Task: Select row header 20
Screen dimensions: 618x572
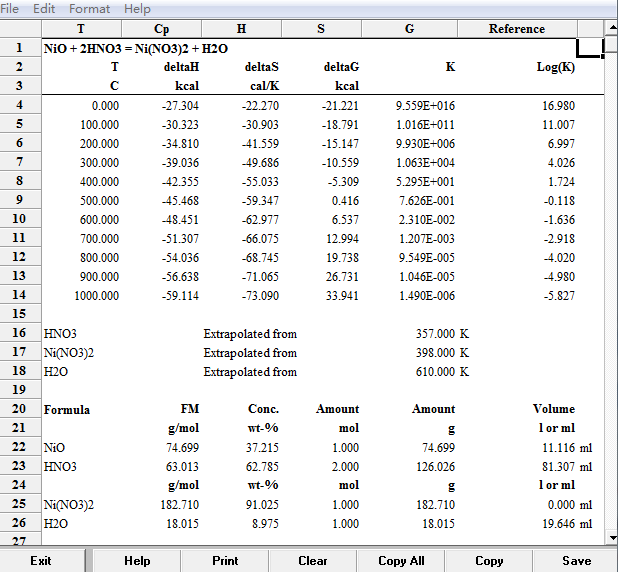Action: coord(20,409)
